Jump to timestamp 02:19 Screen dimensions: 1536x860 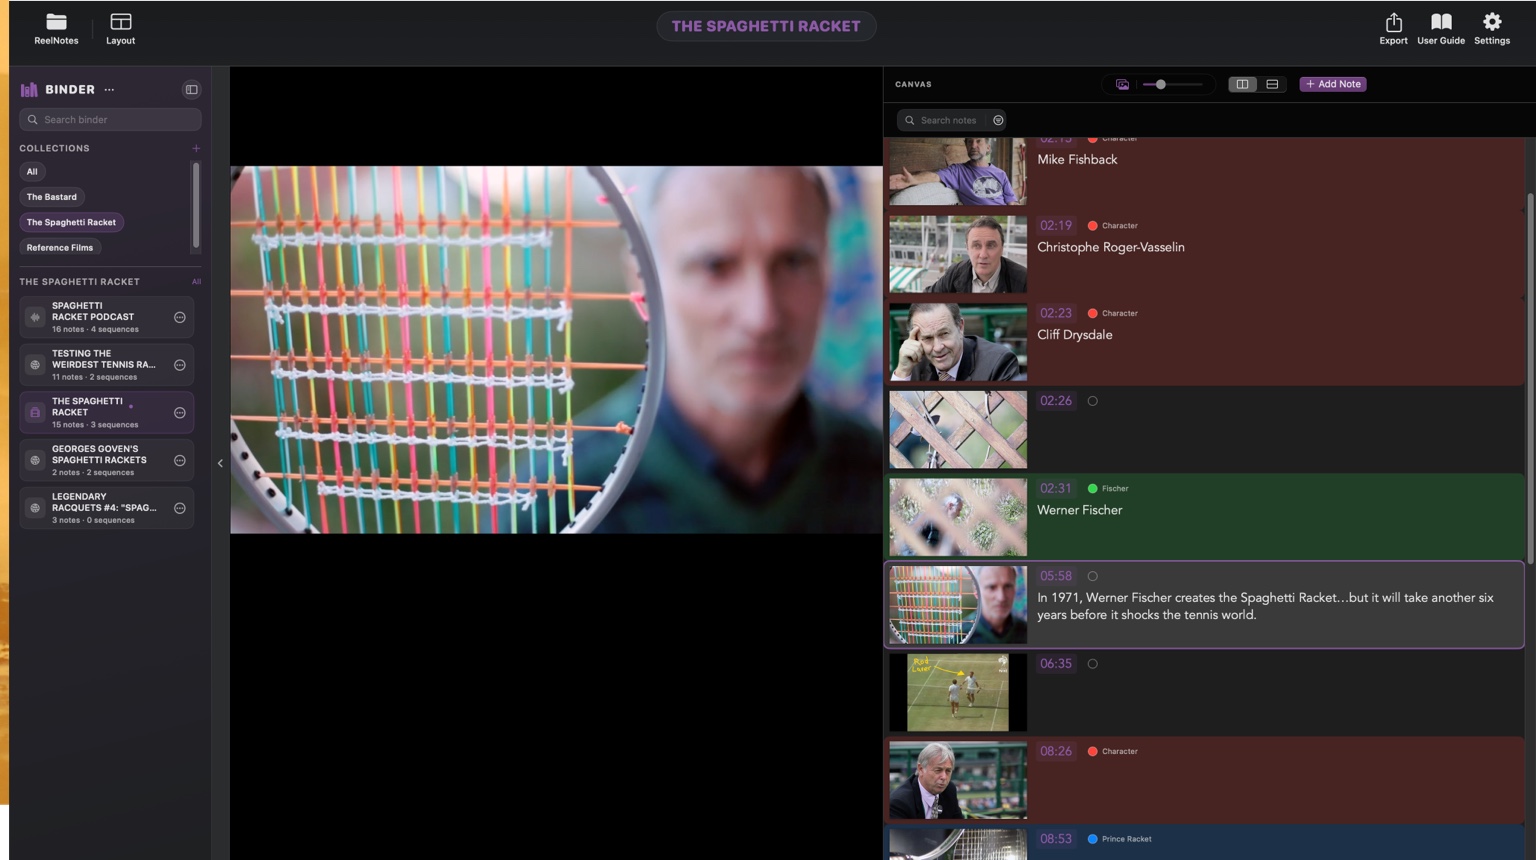click(1055, 225)
